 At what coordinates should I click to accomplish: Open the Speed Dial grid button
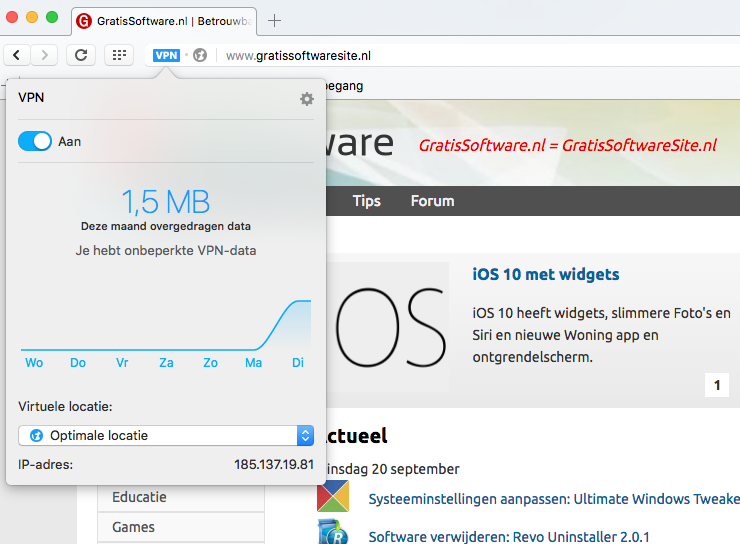pos(119,55)
